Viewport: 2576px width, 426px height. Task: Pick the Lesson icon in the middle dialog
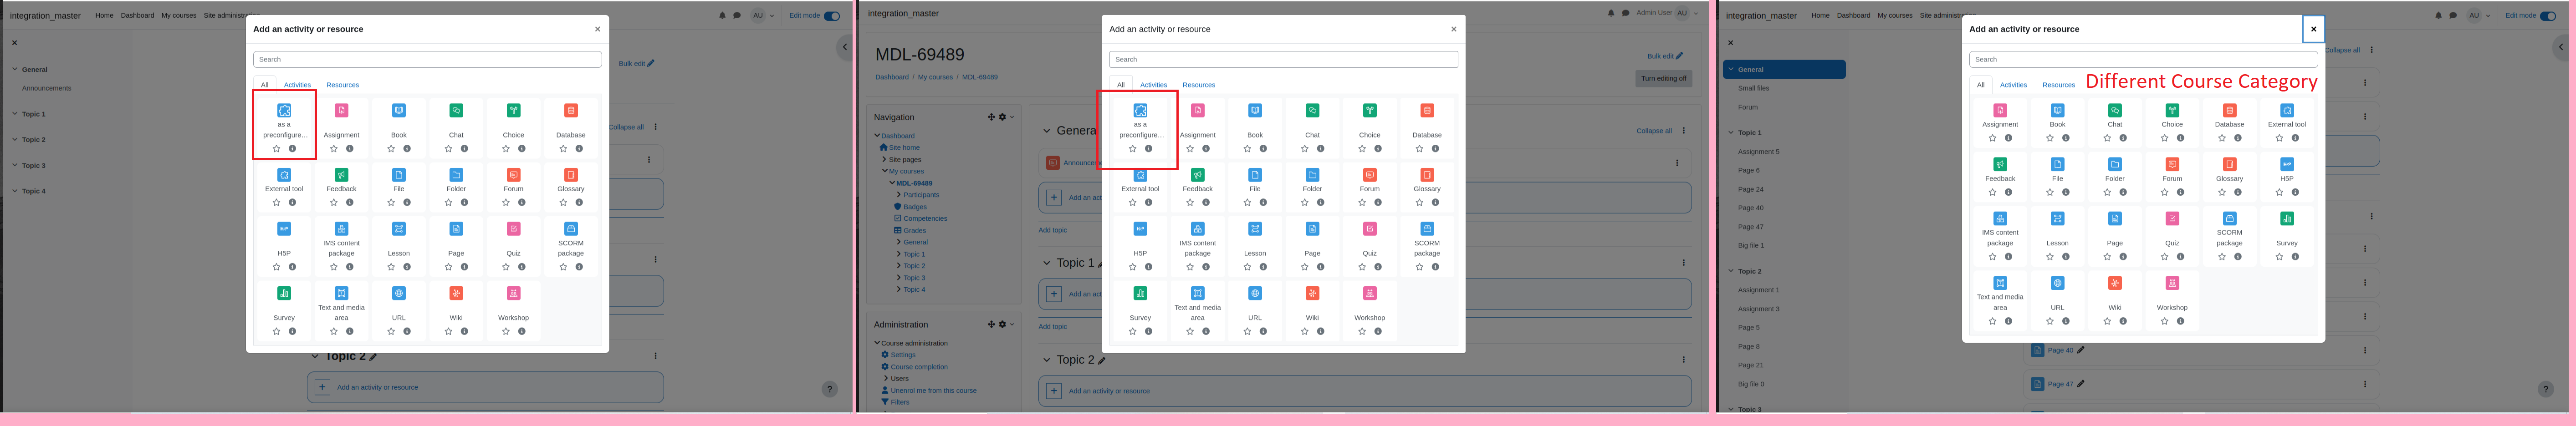coord(1255,229)
